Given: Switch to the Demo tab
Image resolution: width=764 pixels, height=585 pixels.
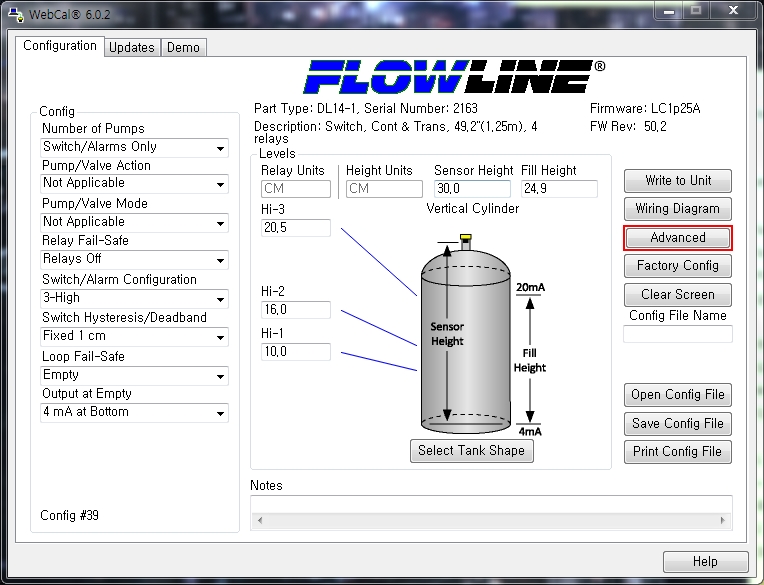Looking at the screenshot, I should pyautogui.click(x=183, y=47).
